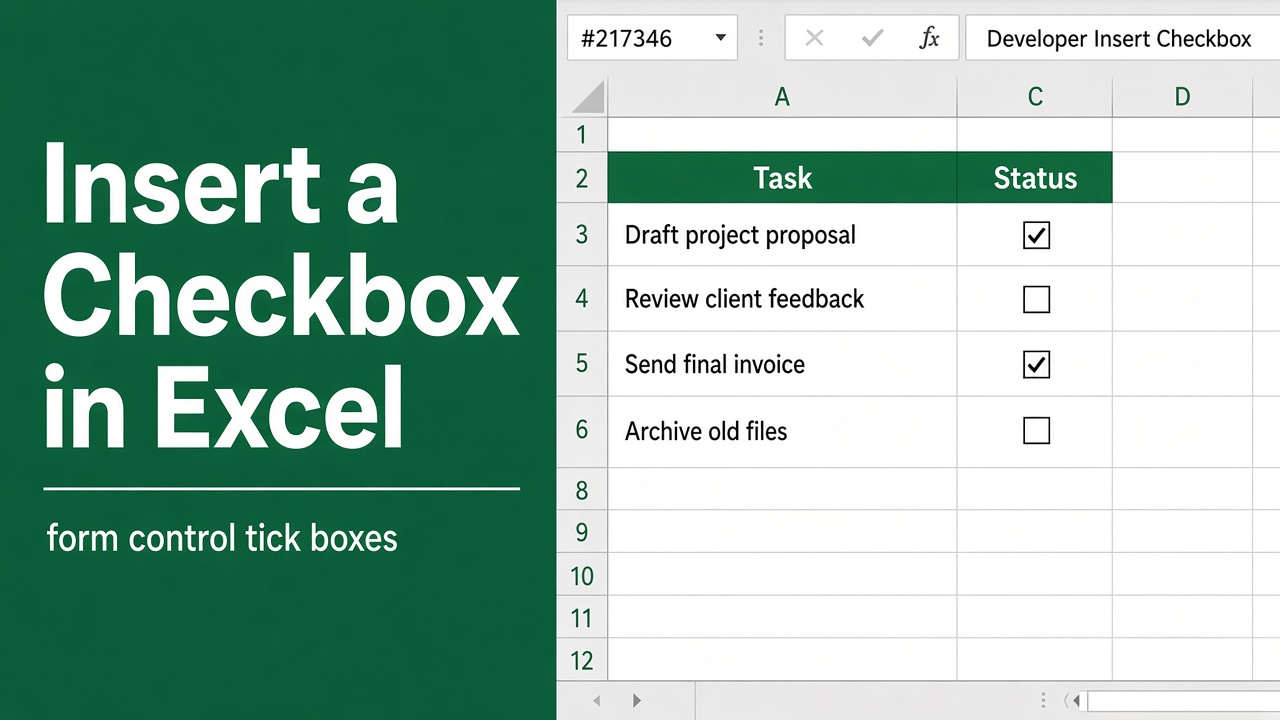Select column C header
The image size is (1280, 720).
pyautogui.click(x=1035, y=97)
